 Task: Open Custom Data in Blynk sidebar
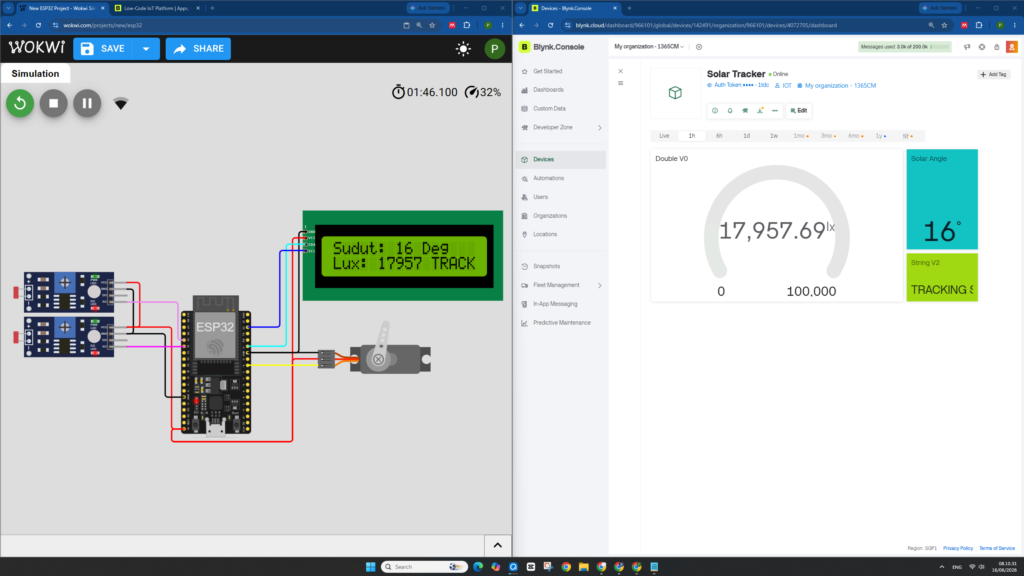pos(561,108)
